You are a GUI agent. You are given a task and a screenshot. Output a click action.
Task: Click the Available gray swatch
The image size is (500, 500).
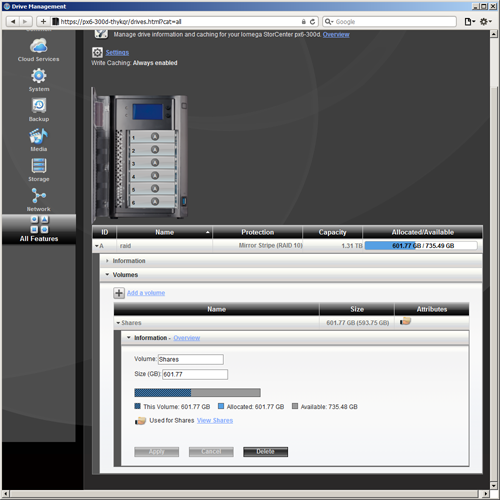295,406
